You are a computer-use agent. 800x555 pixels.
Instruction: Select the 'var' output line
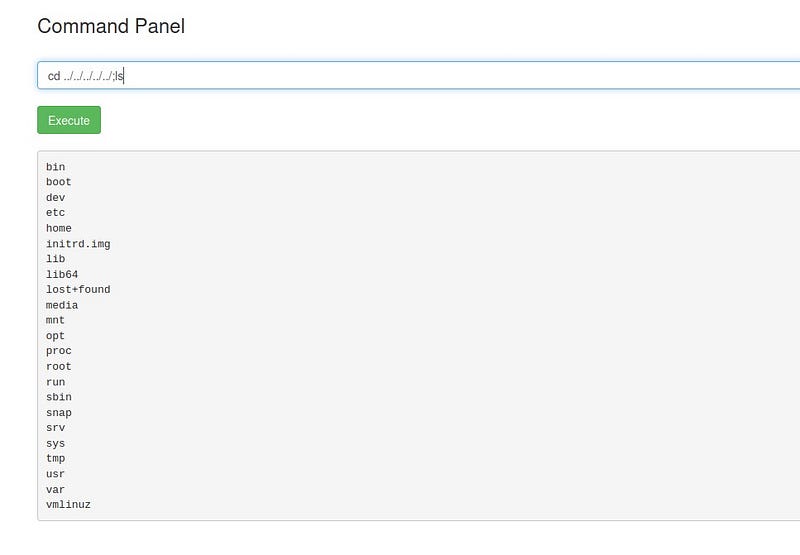coord(55,490)
